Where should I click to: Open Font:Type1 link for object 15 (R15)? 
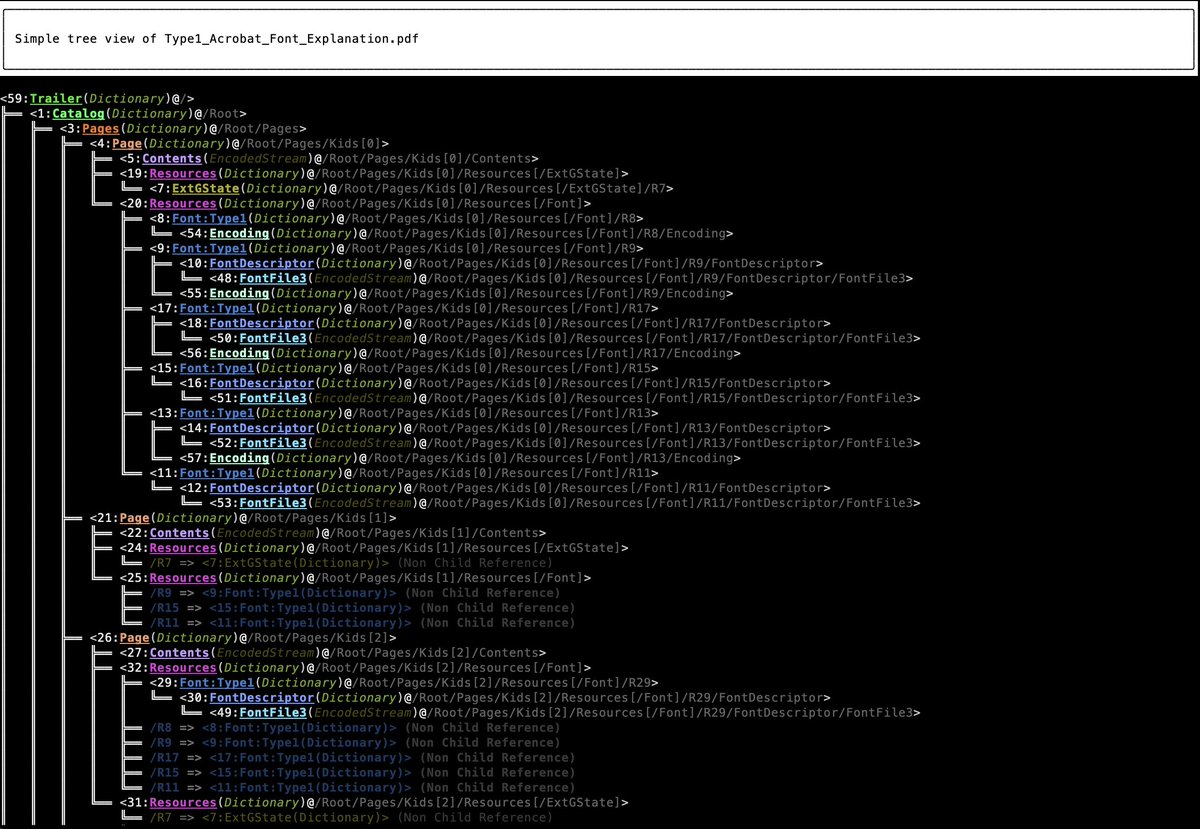(217, 369)
